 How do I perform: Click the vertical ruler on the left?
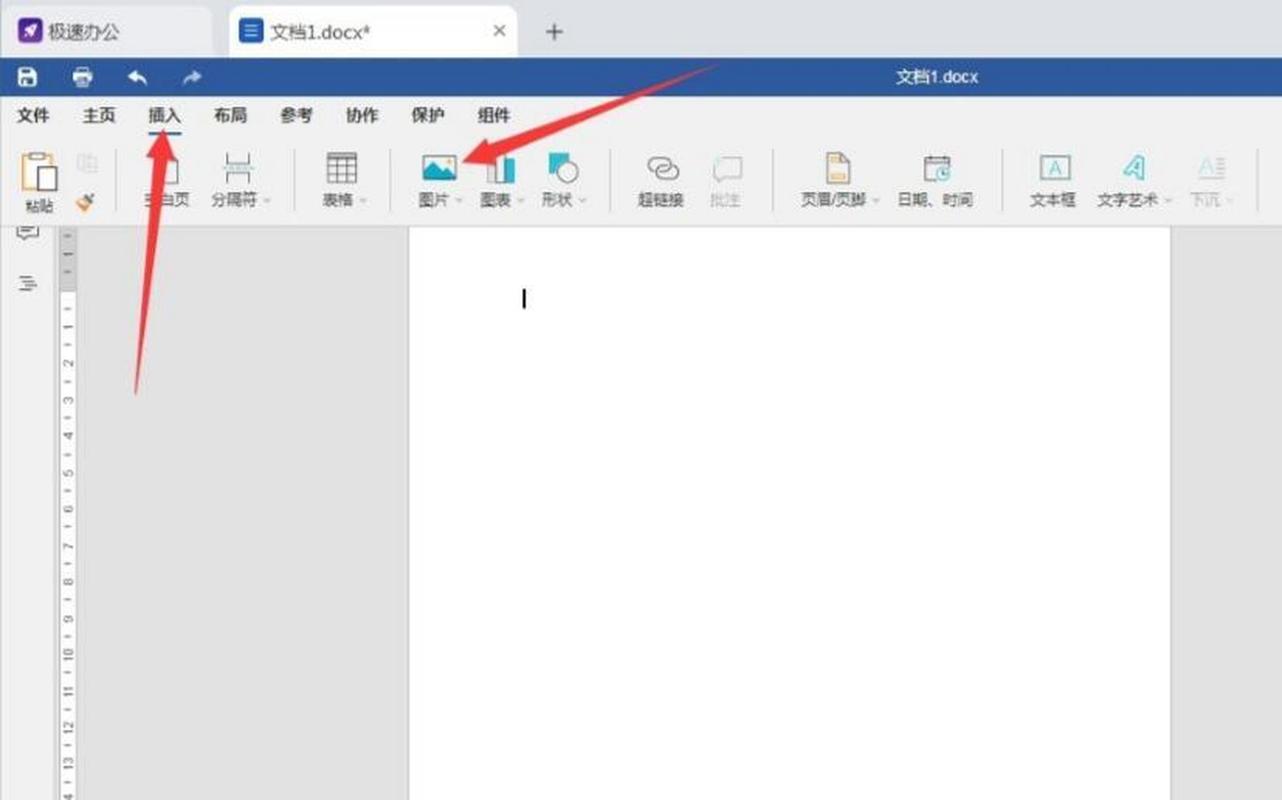point(68,514)
